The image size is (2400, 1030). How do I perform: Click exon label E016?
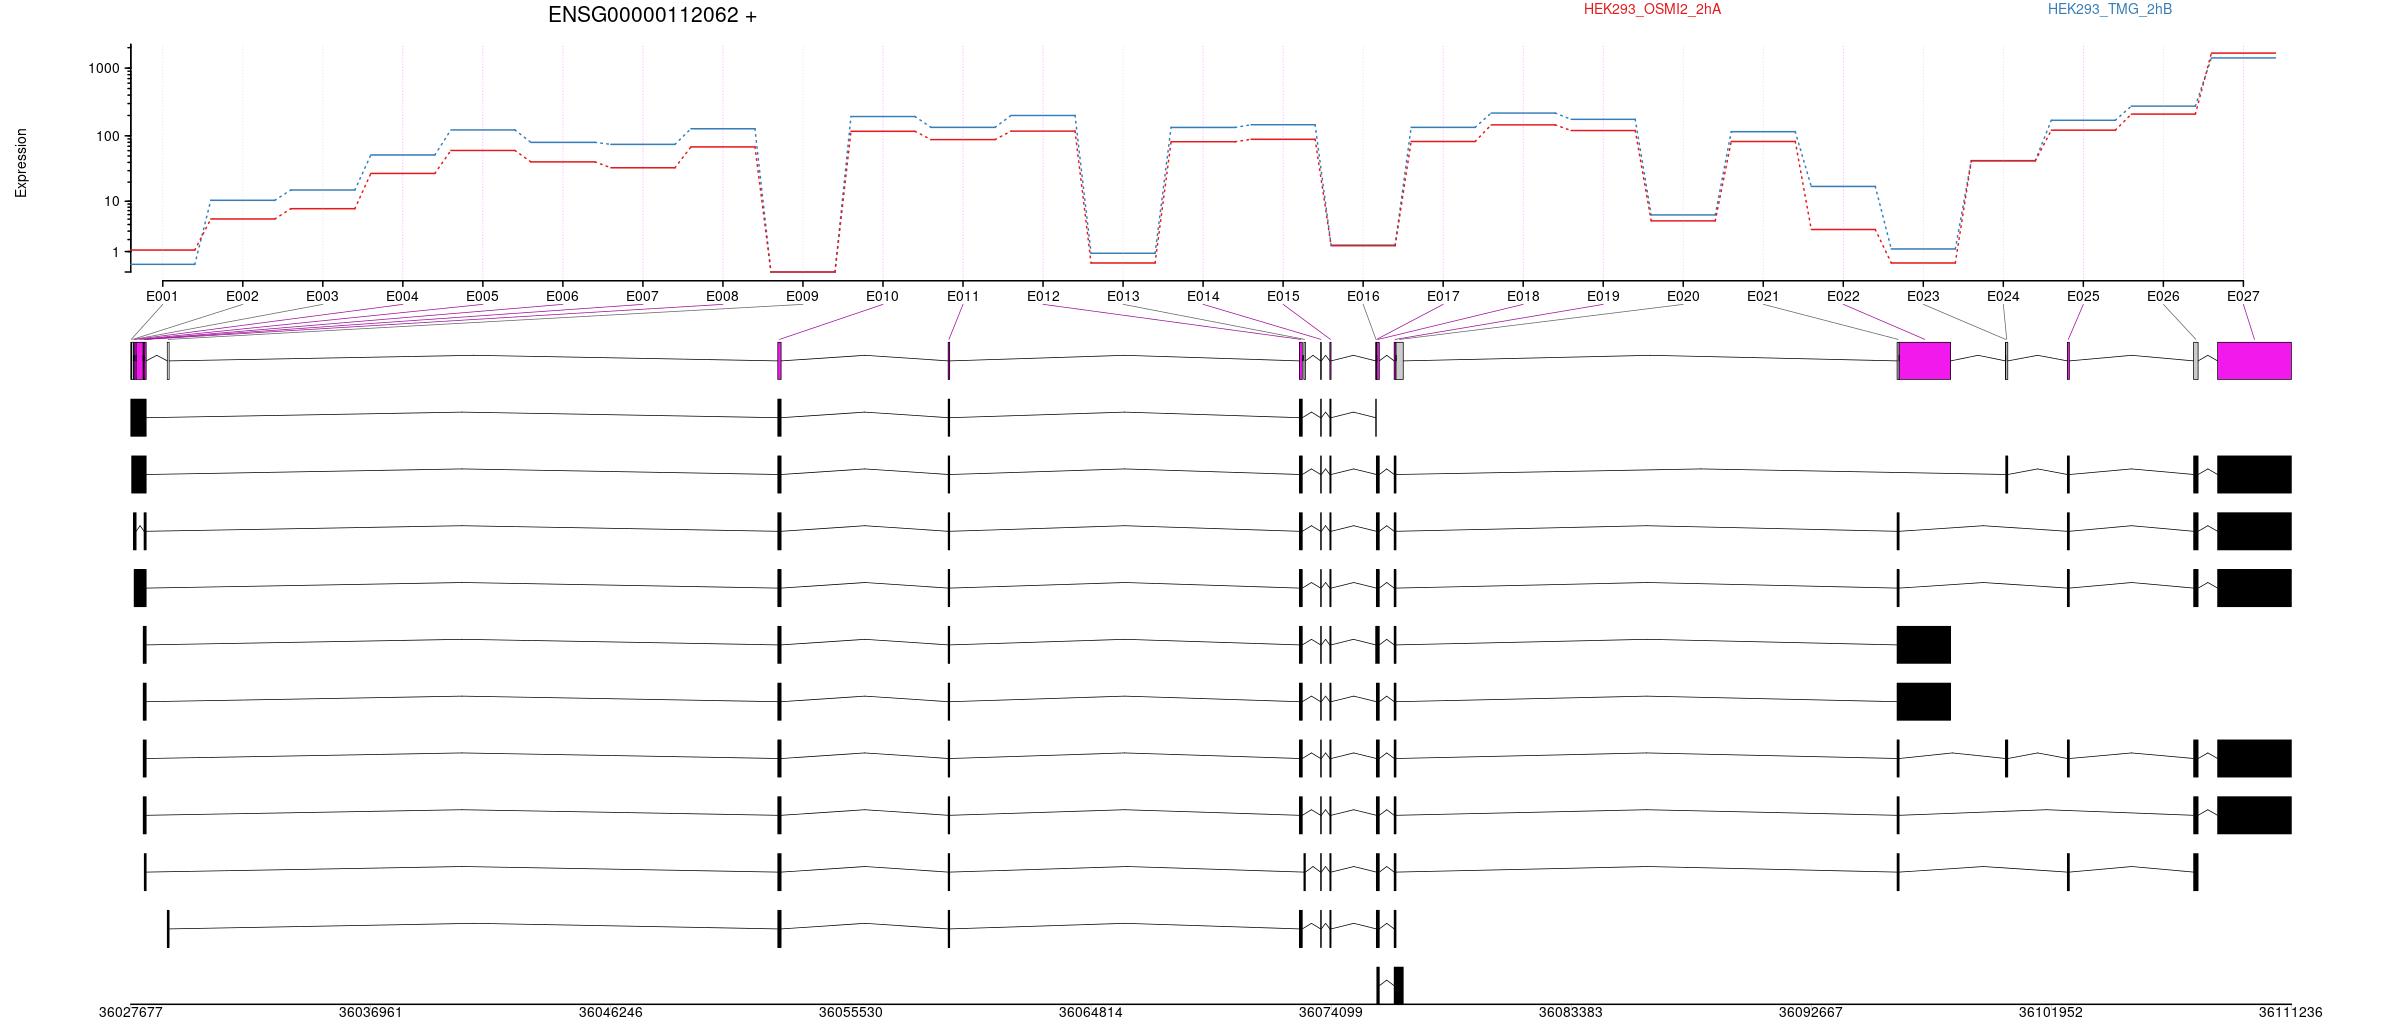tap(1363, 296)
